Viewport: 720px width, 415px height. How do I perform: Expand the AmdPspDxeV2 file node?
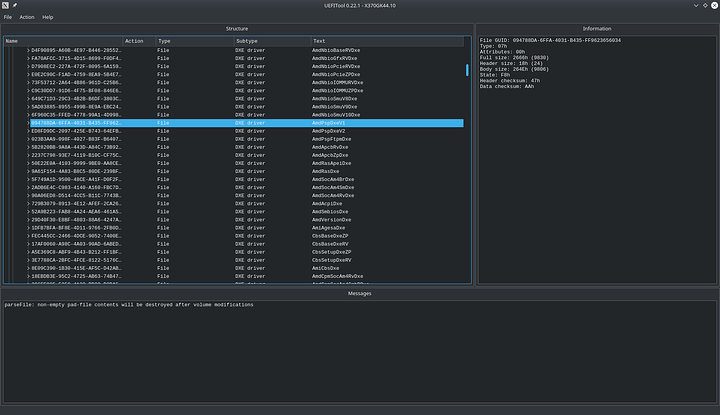click(28, 131)
